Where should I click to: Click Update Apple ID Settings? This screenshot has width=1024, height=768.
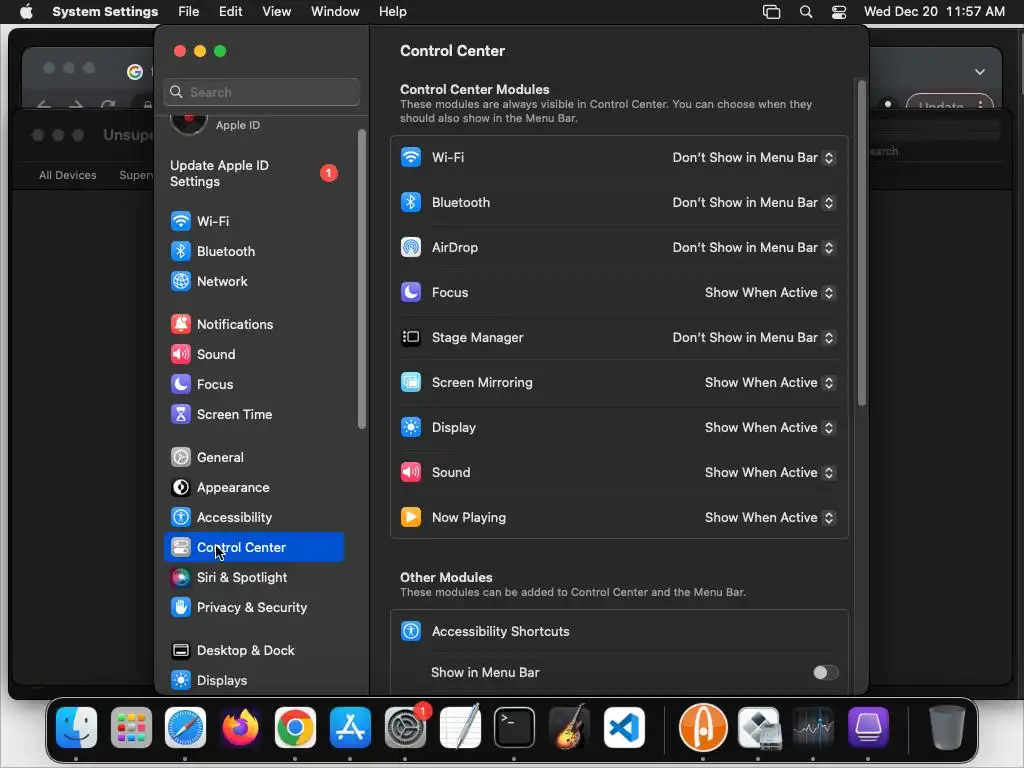tap(253, 173)
